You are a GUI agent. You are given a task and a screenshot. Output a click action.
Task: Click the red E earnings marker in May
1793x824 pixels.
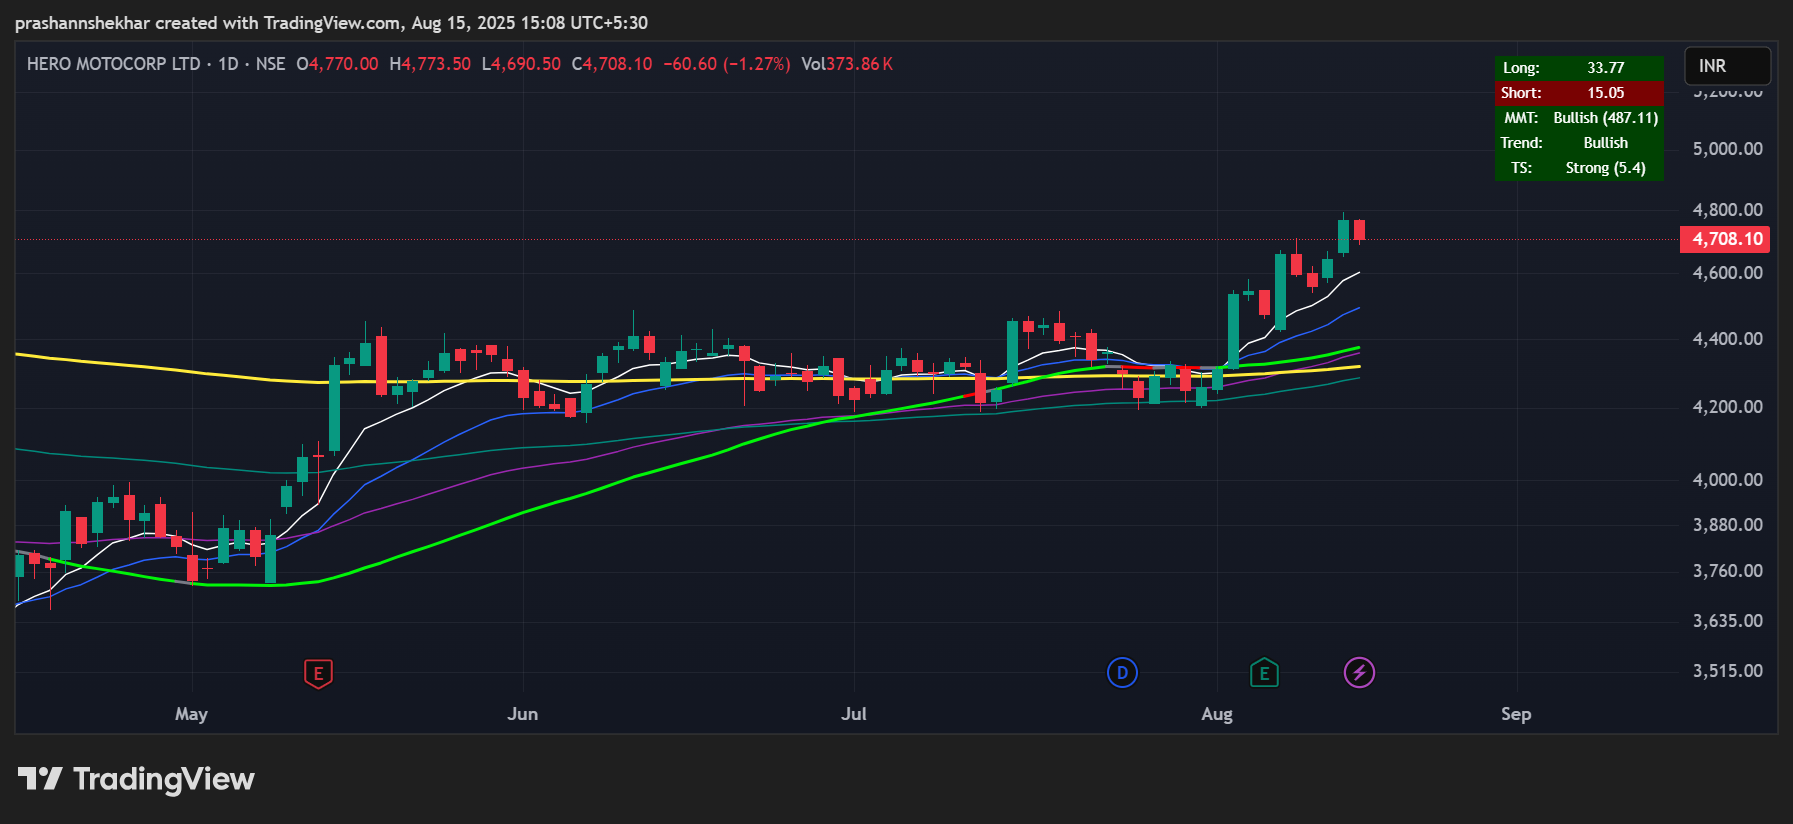318,673
